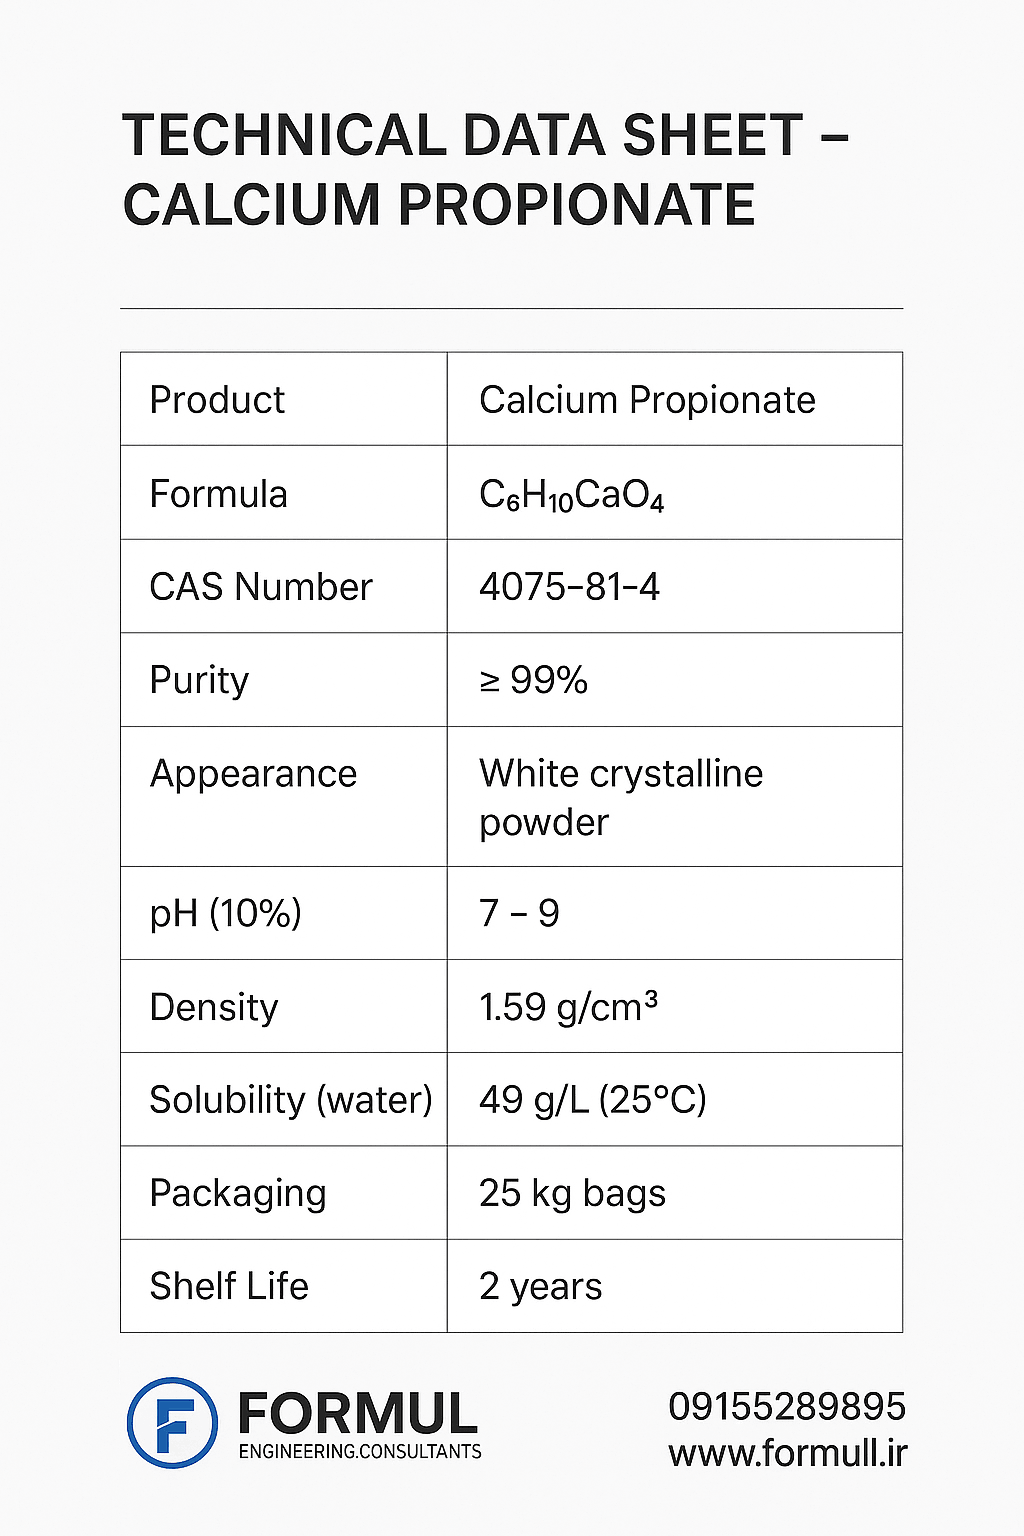Select the Calcium Propionate product value cell
The image size is (1024, 1536).
pyautogui.click(x=647, y=400)
